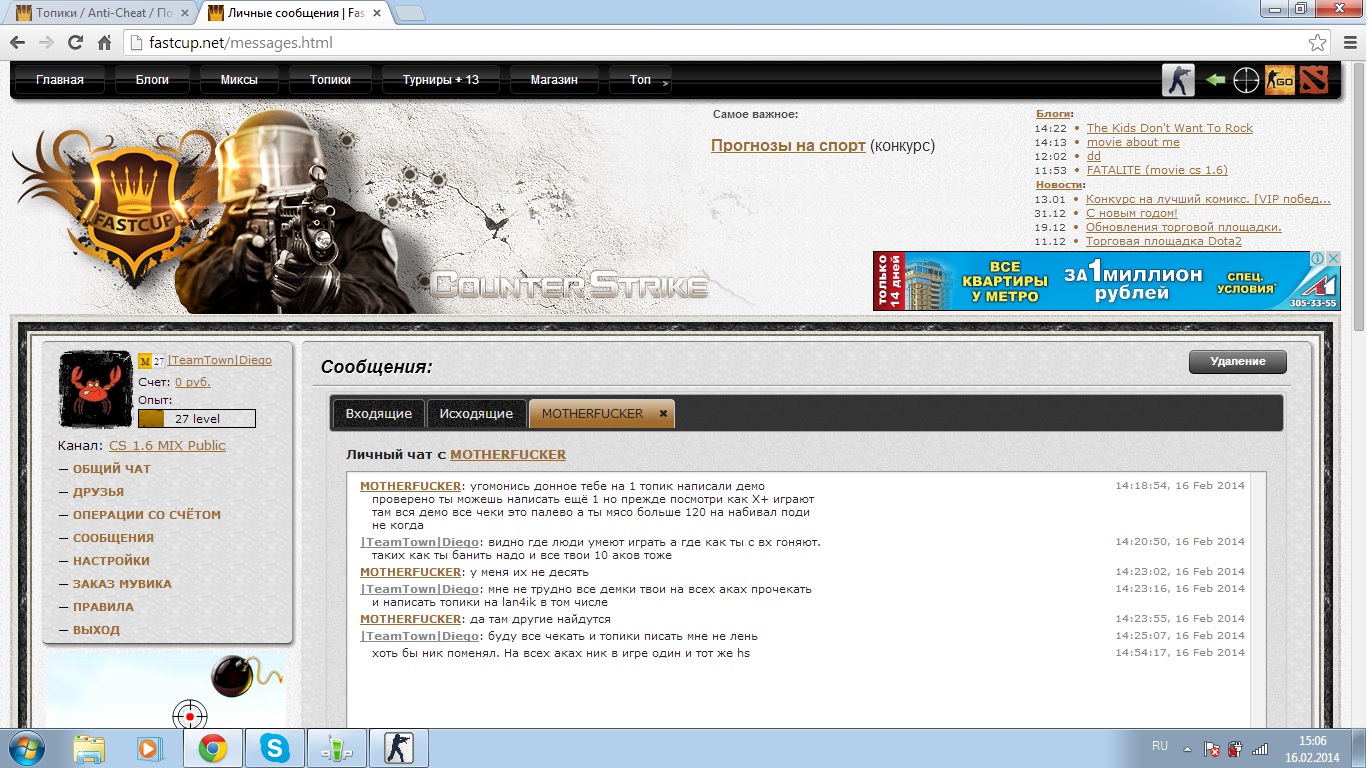Switch to Топики / Anti-Cheat browser tab
This screenshot has height=768, width=1372.
102,13
